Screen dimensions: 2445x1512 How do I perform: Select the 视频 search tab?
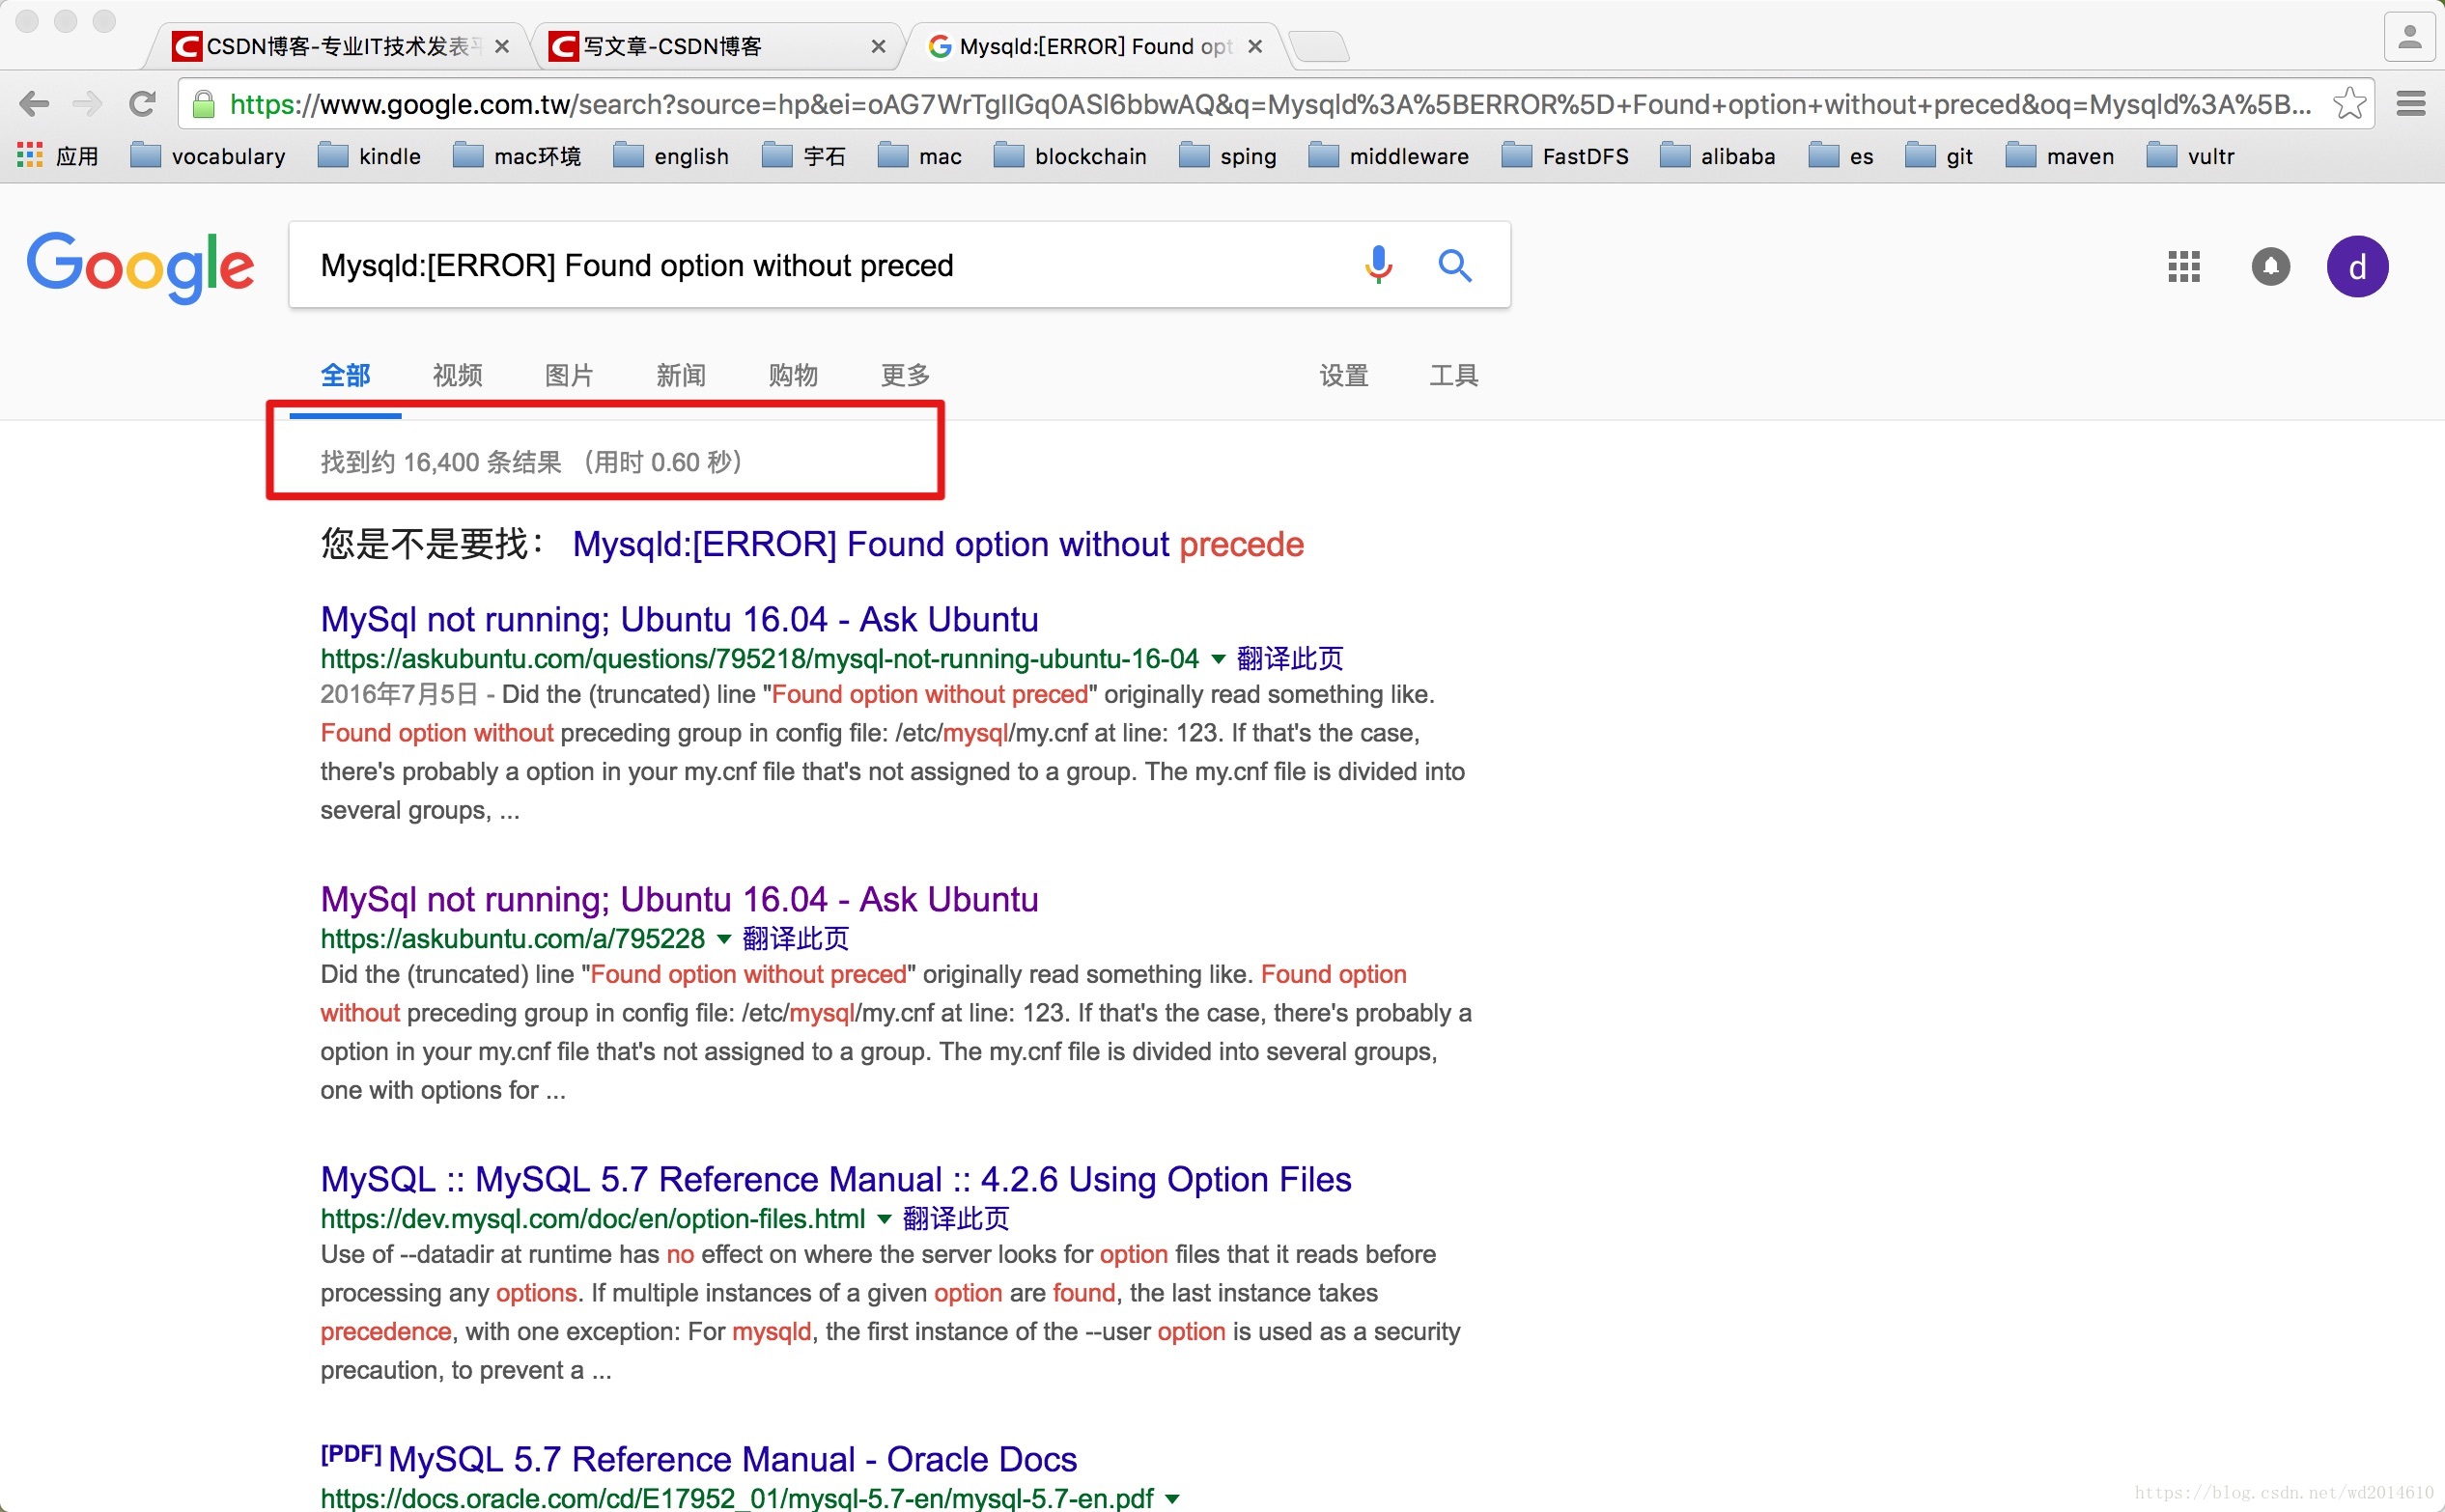pyautogui.click(x=457, y=376)
